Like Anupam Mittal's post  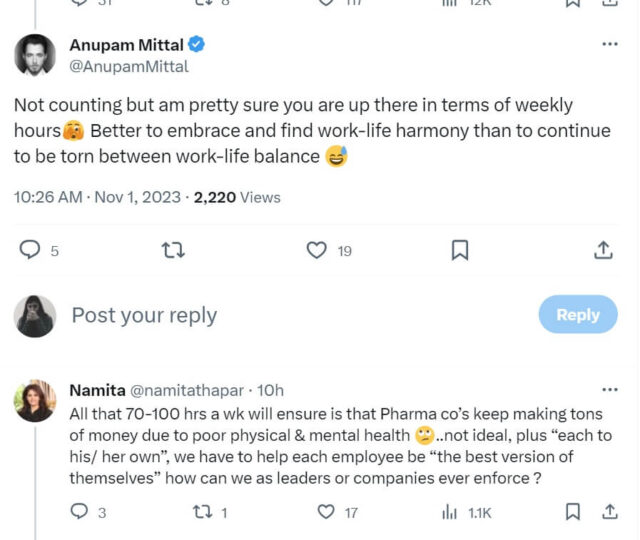click(x=317, y=250)
